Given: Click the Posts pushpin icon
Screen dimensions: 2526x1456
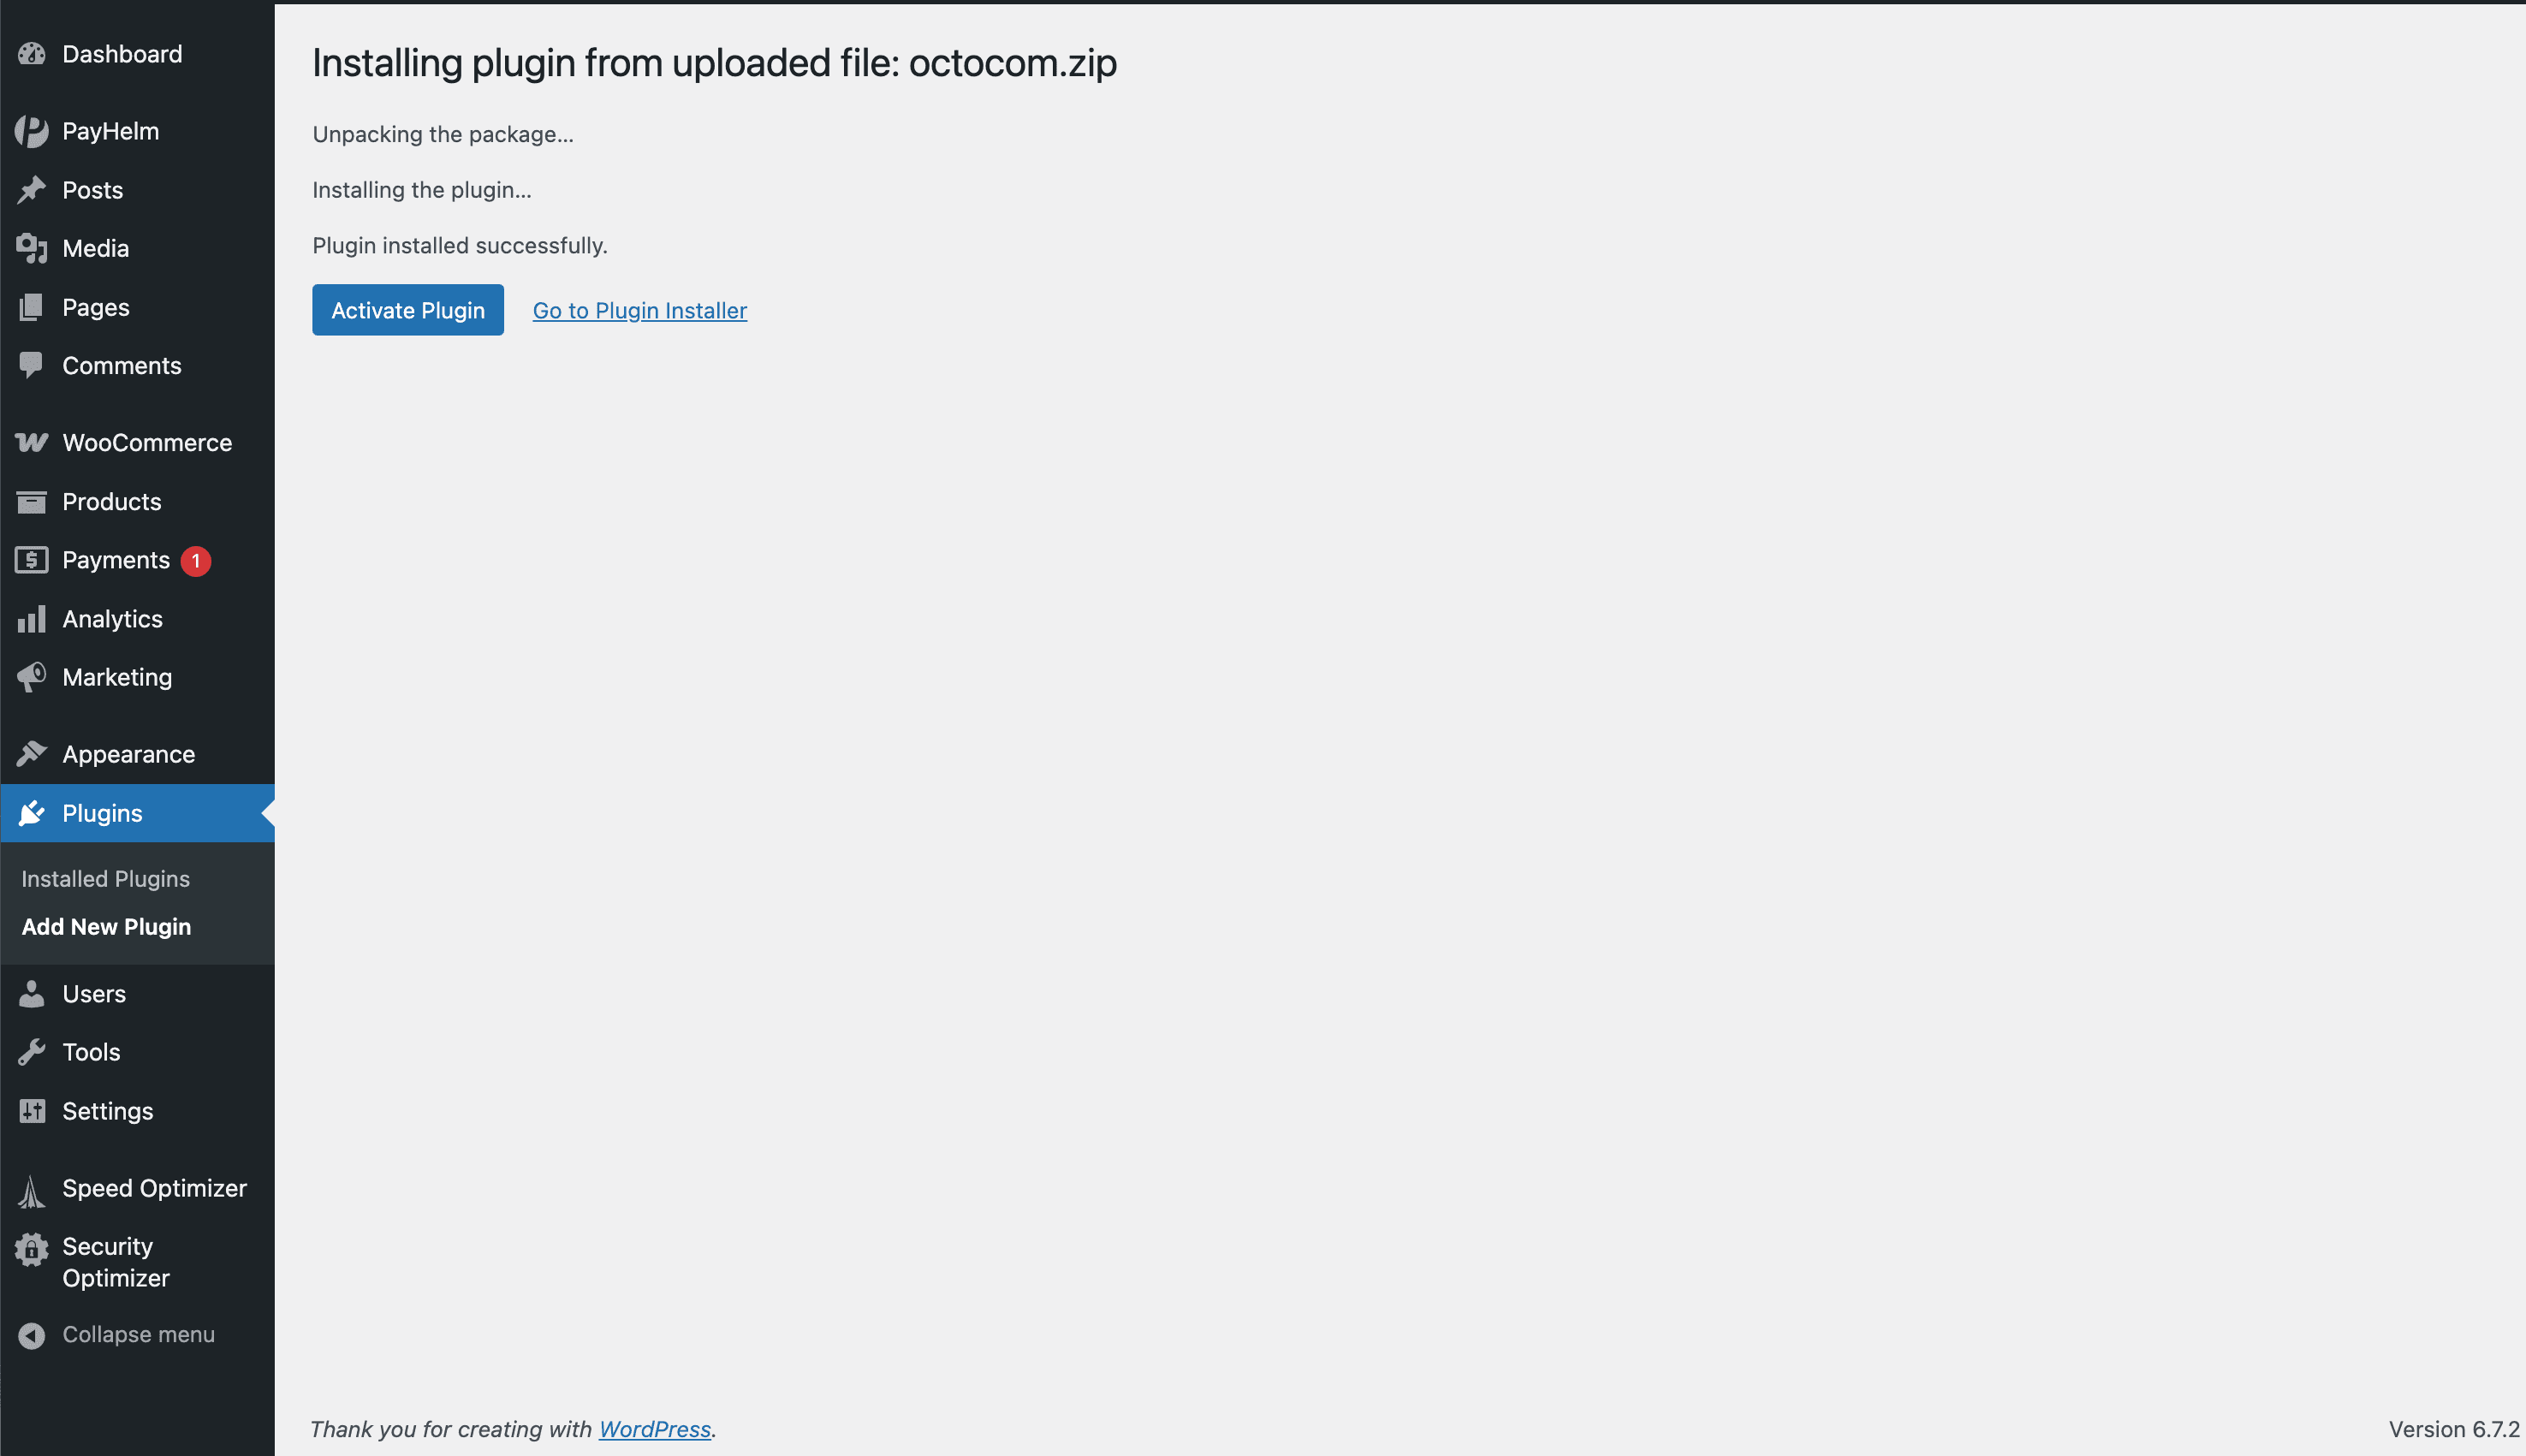Looking at the screenshot, I should click(x=31, y=190).
